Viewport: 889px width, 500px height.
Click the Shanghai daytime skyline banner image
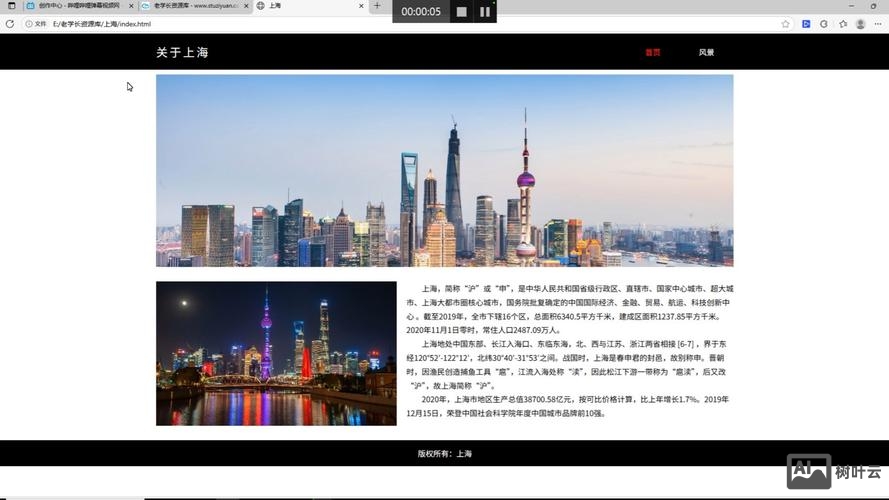tap(444, 171)
